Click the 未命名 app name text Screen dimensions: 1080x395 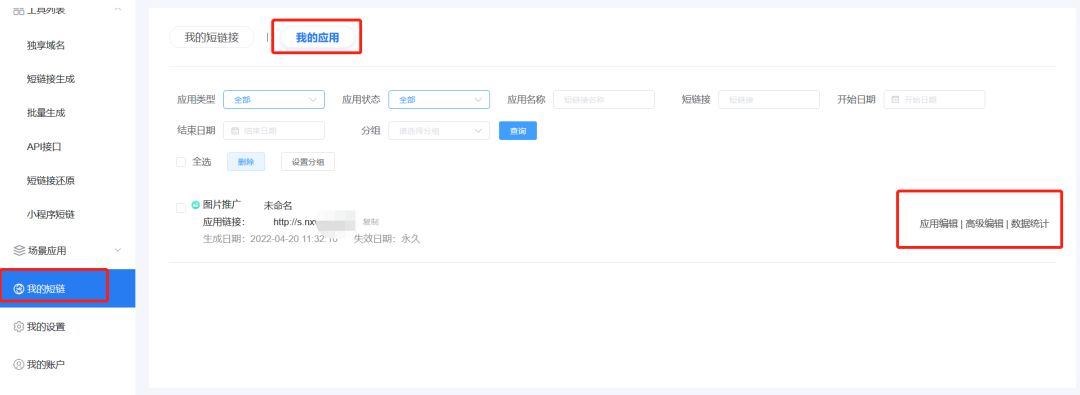coord(278,205)
